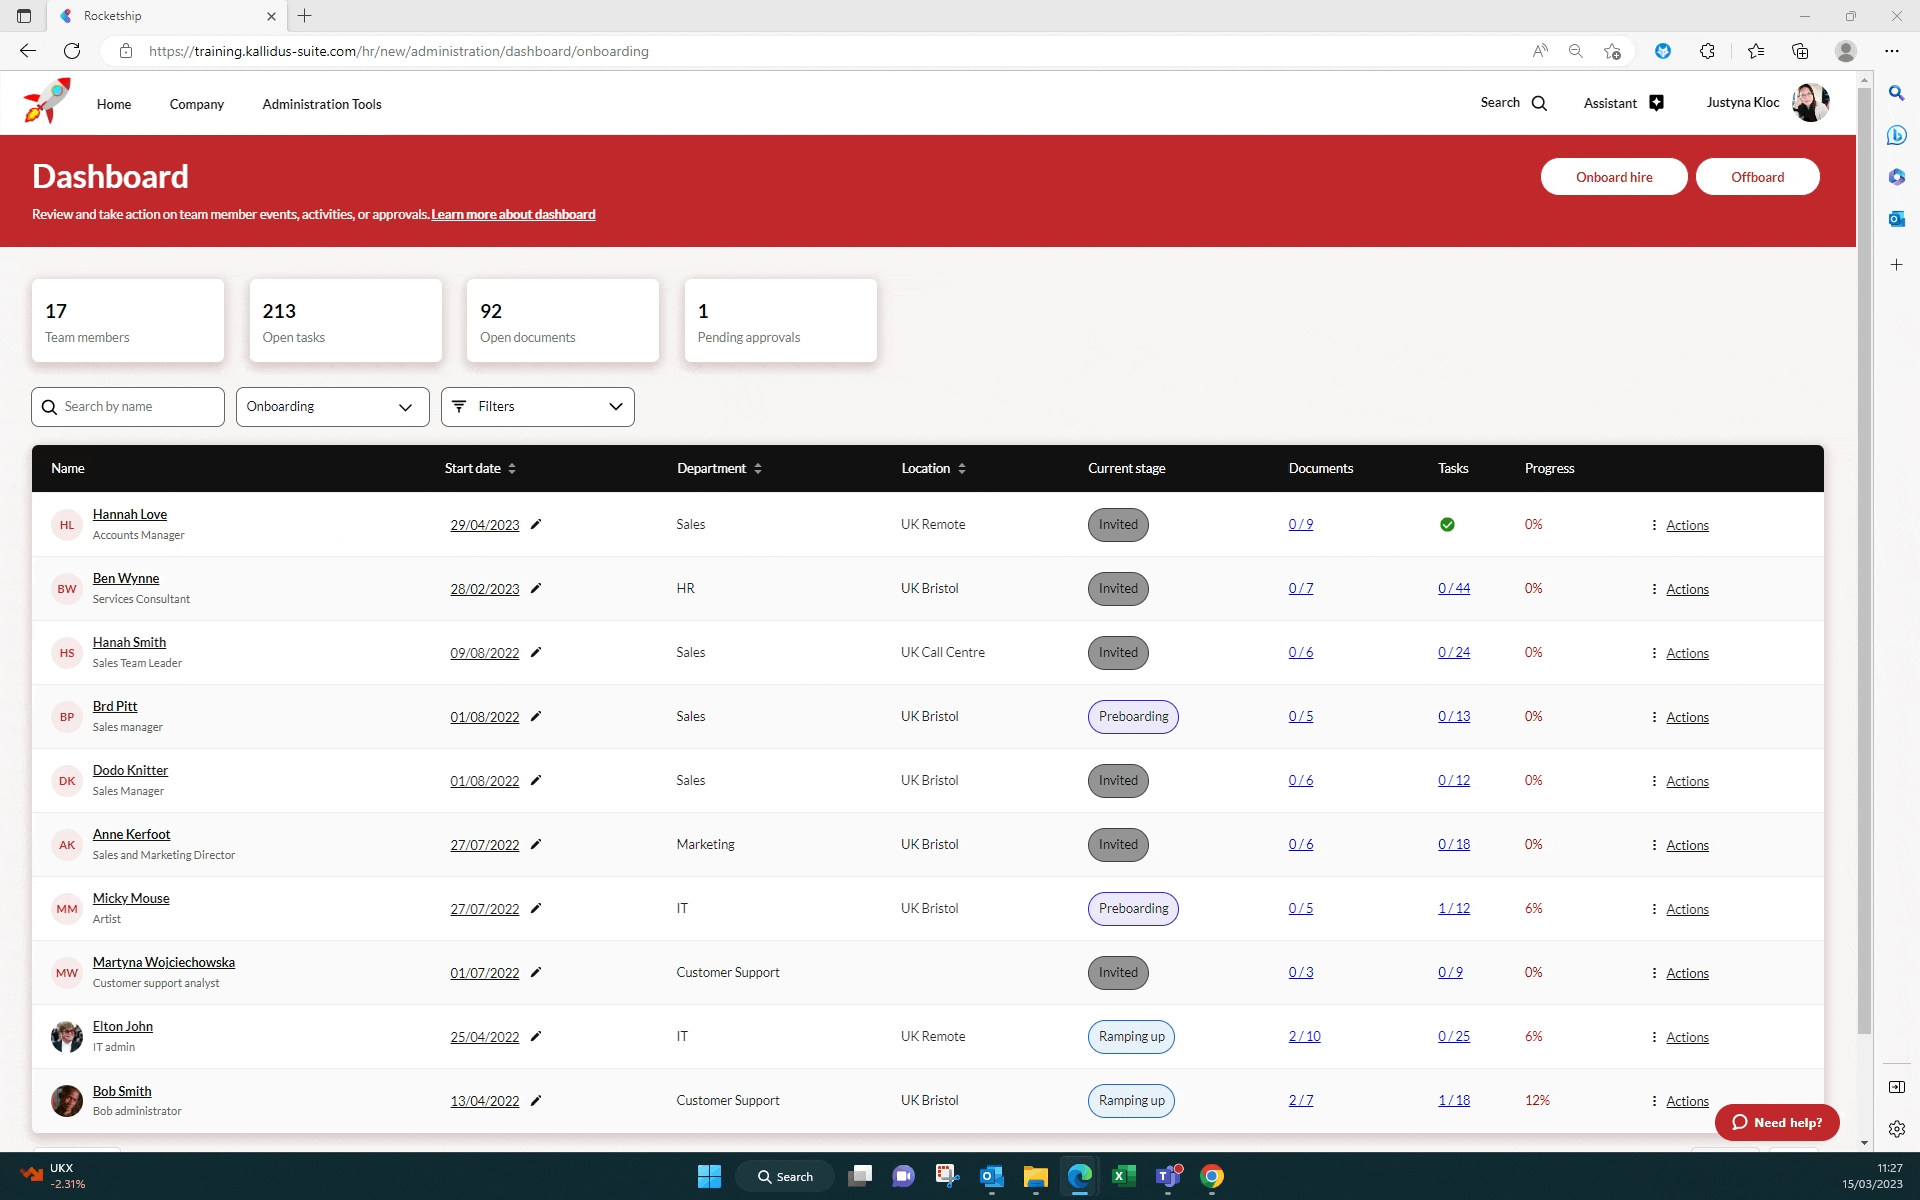Open the Administration Tools menu

coord(321,104)
